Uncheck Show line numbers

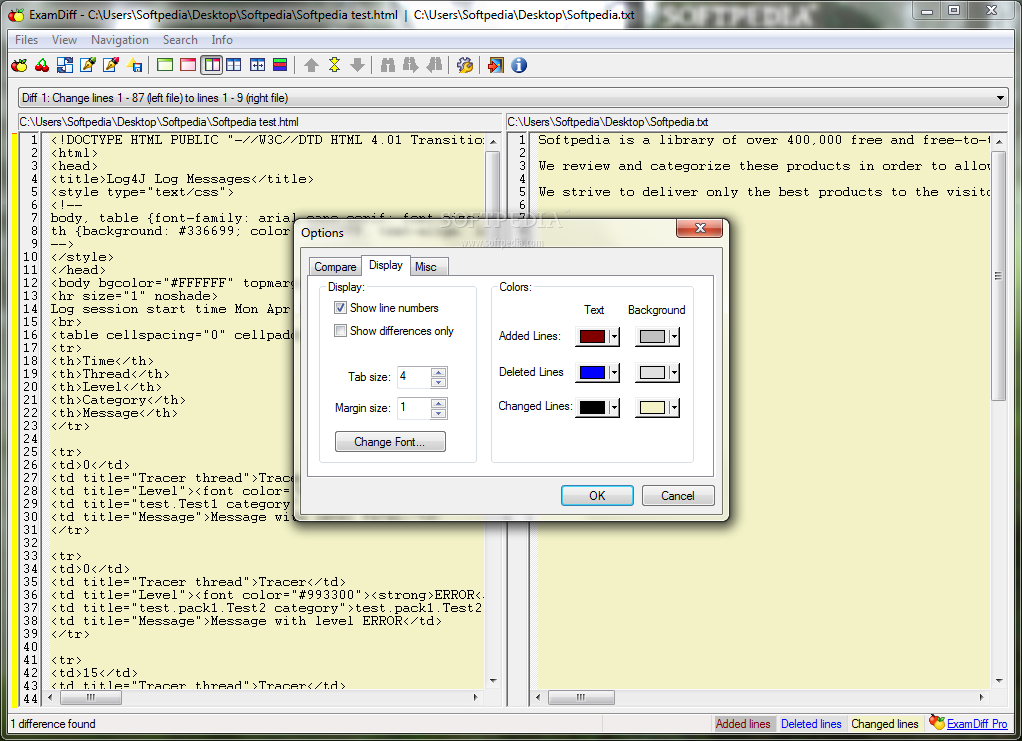(340, 308)
